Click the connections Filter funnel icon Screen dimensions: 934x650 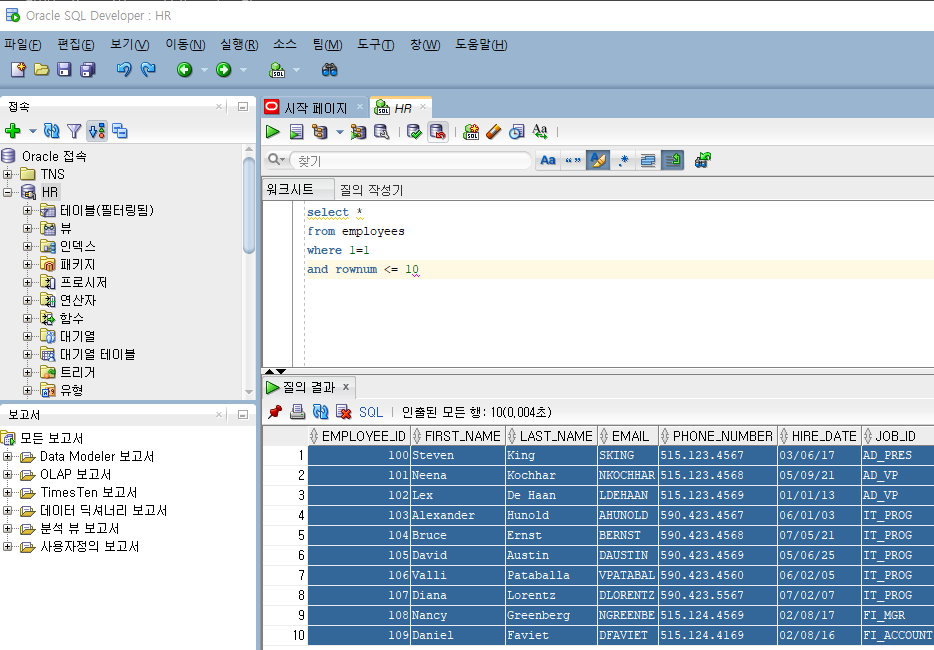pos(74,130)
